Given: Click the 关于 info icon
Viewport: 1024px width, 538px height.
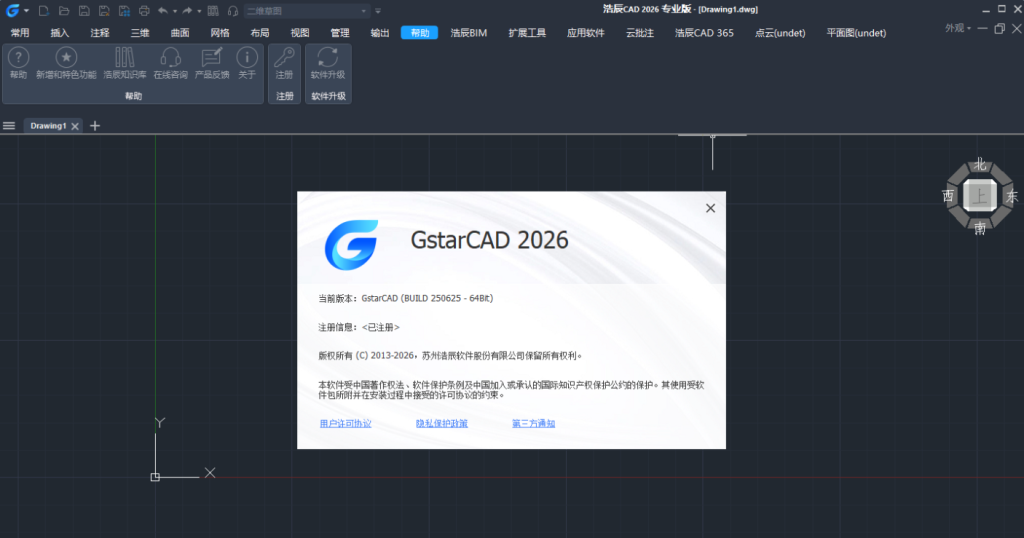Looking at the screenshot, I should click(x=246, y=59).
